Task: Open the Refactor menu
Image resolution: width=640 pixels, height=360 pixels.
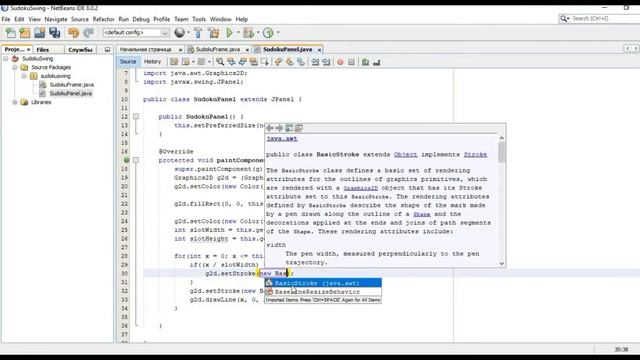Action: pyautogui.click(x=103, y=19)
